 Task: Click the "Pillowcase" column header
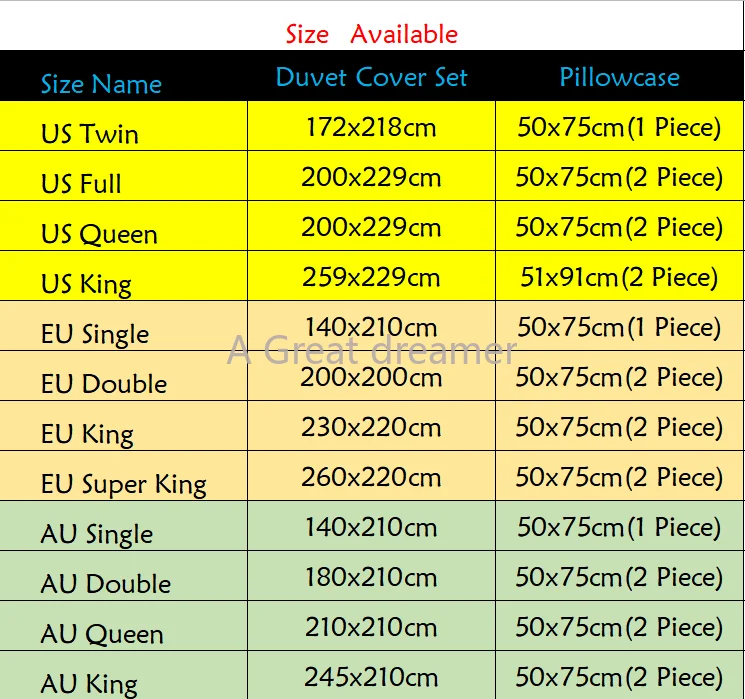(619, 78)
